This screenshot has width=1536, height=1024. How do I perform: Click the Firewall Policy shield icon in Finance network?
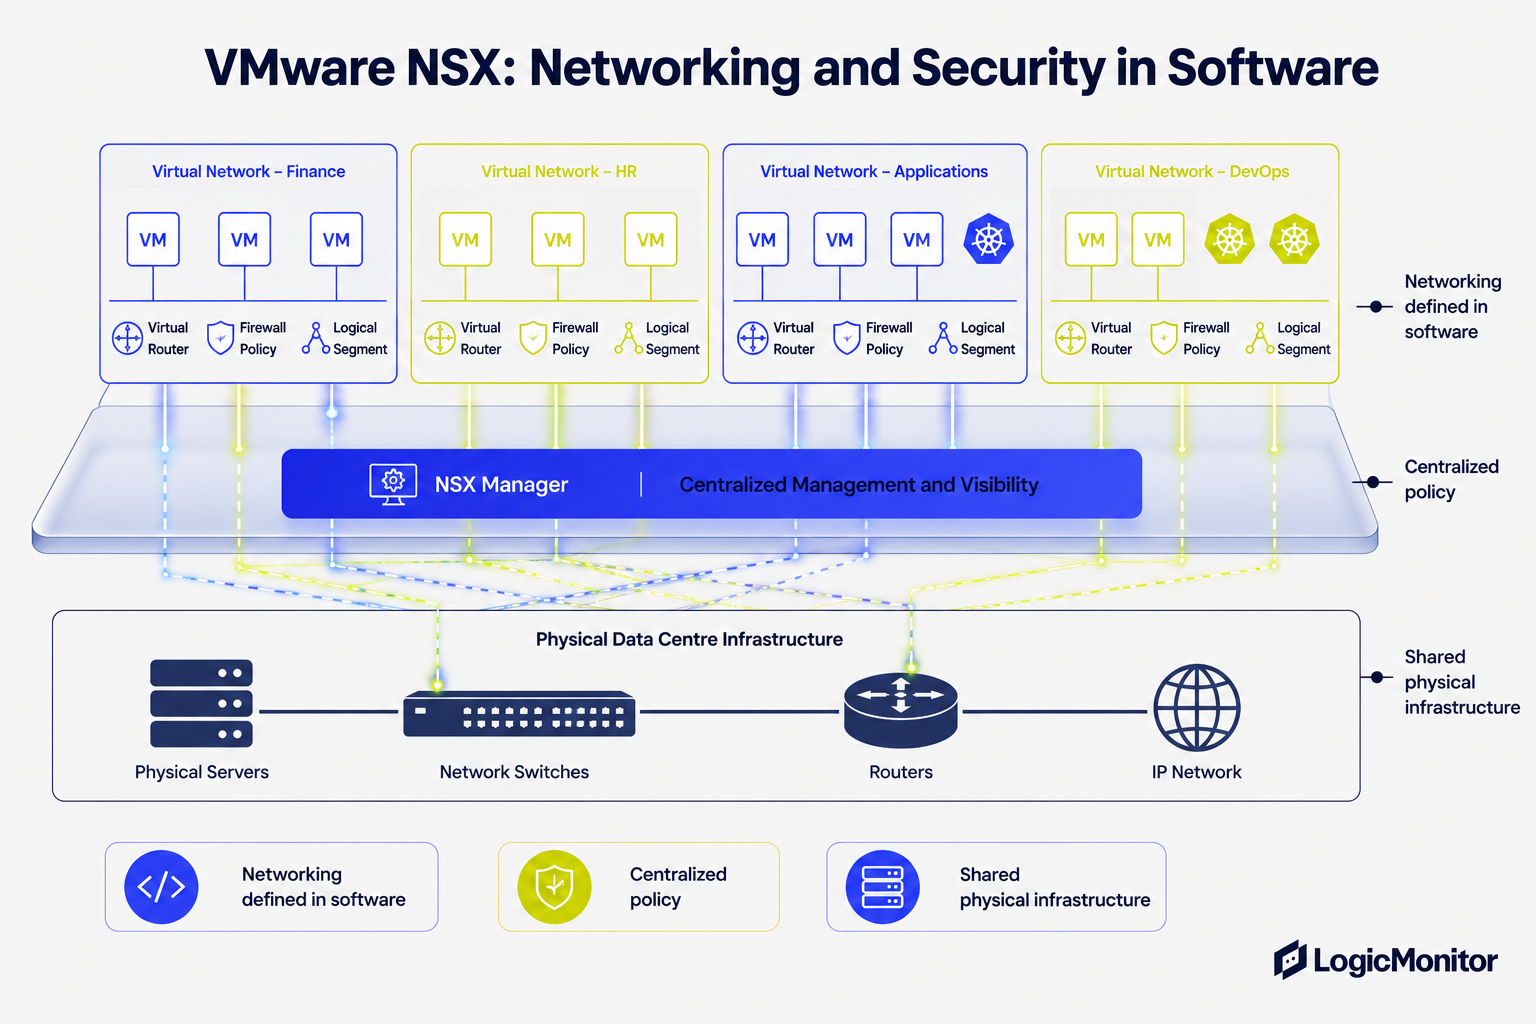(220, 338)
